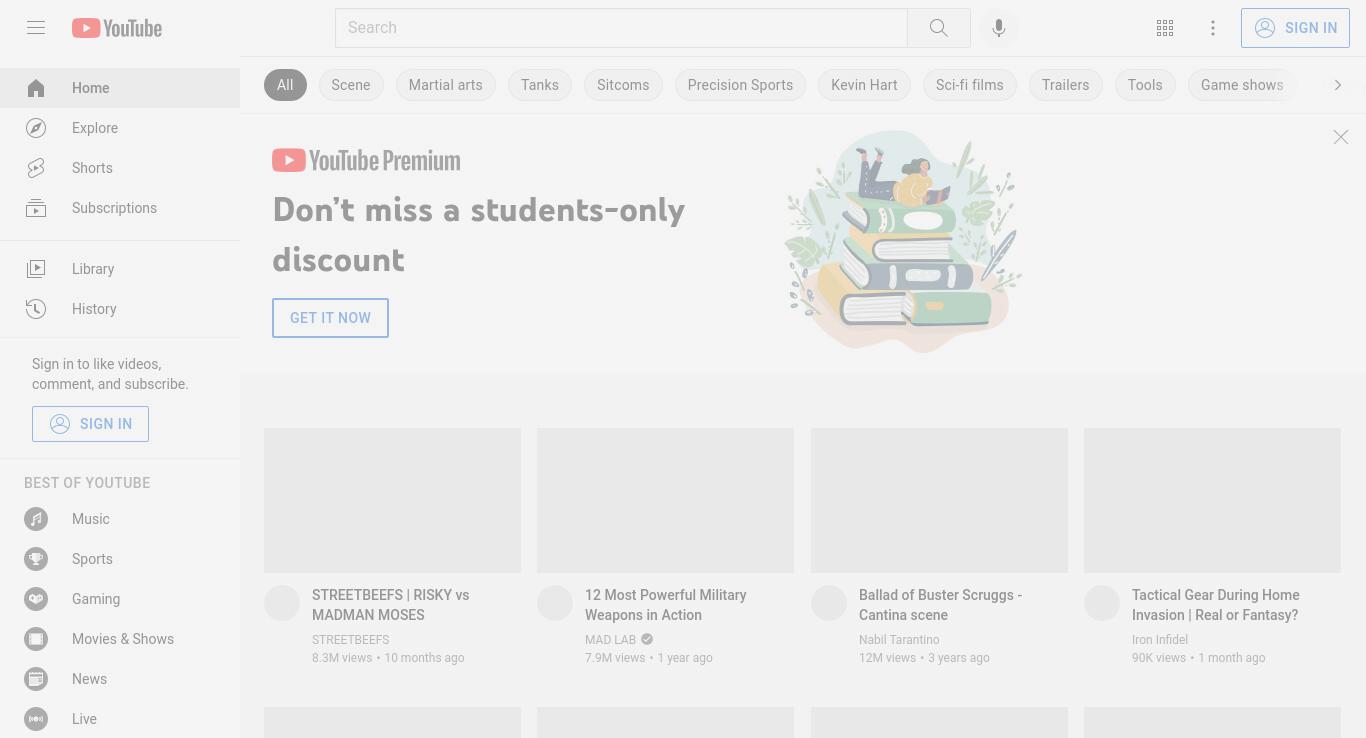Open title 'Ballad of Buster Scruggs - Cantina scene'
The image size is (1366, 738).
[x=940, y=605]
